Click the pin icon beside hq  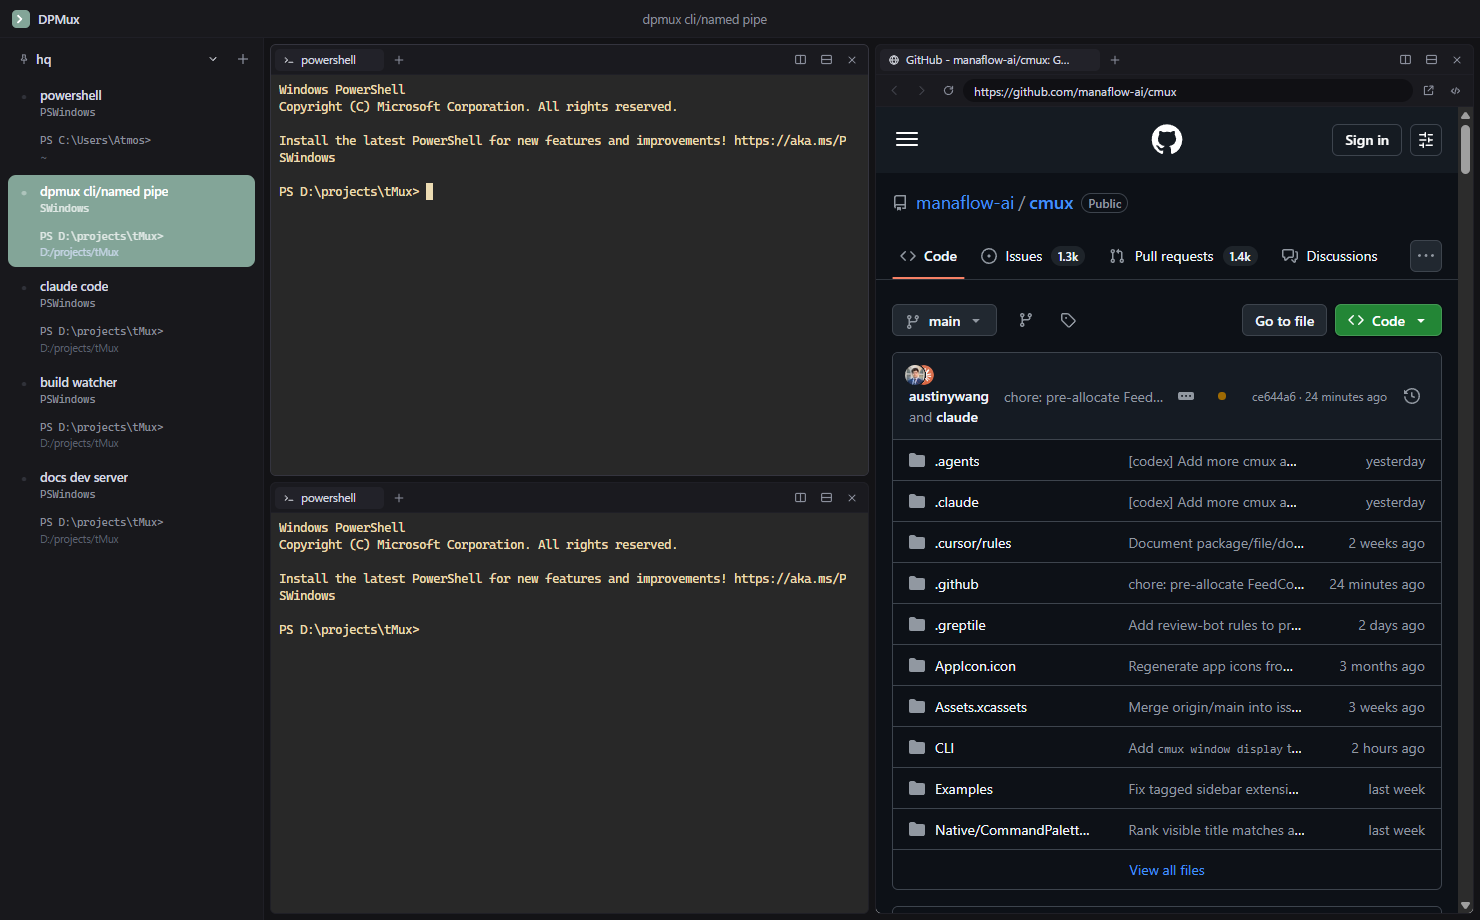(24, 59)
